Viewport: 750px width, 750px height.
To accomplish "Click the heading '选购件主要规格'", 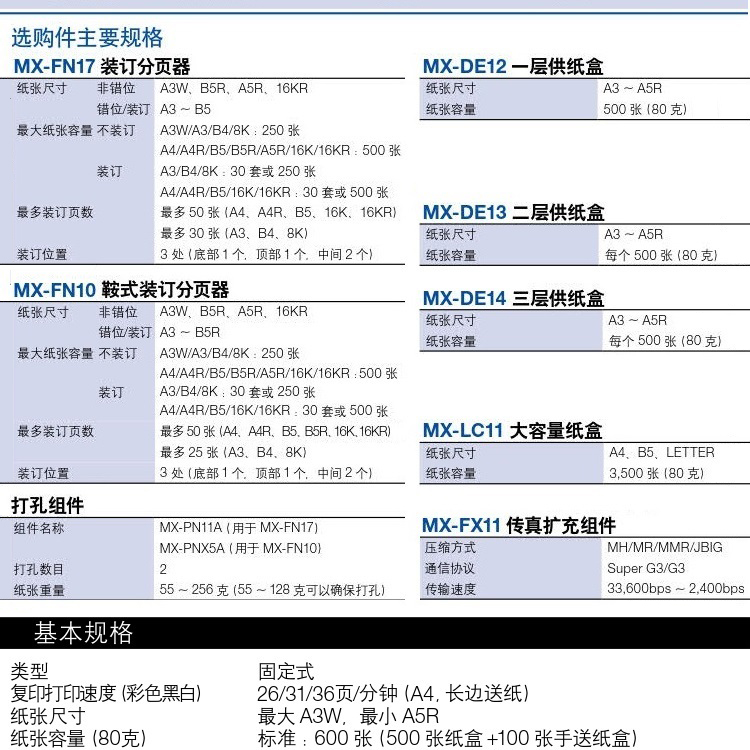I will point(87,38).
